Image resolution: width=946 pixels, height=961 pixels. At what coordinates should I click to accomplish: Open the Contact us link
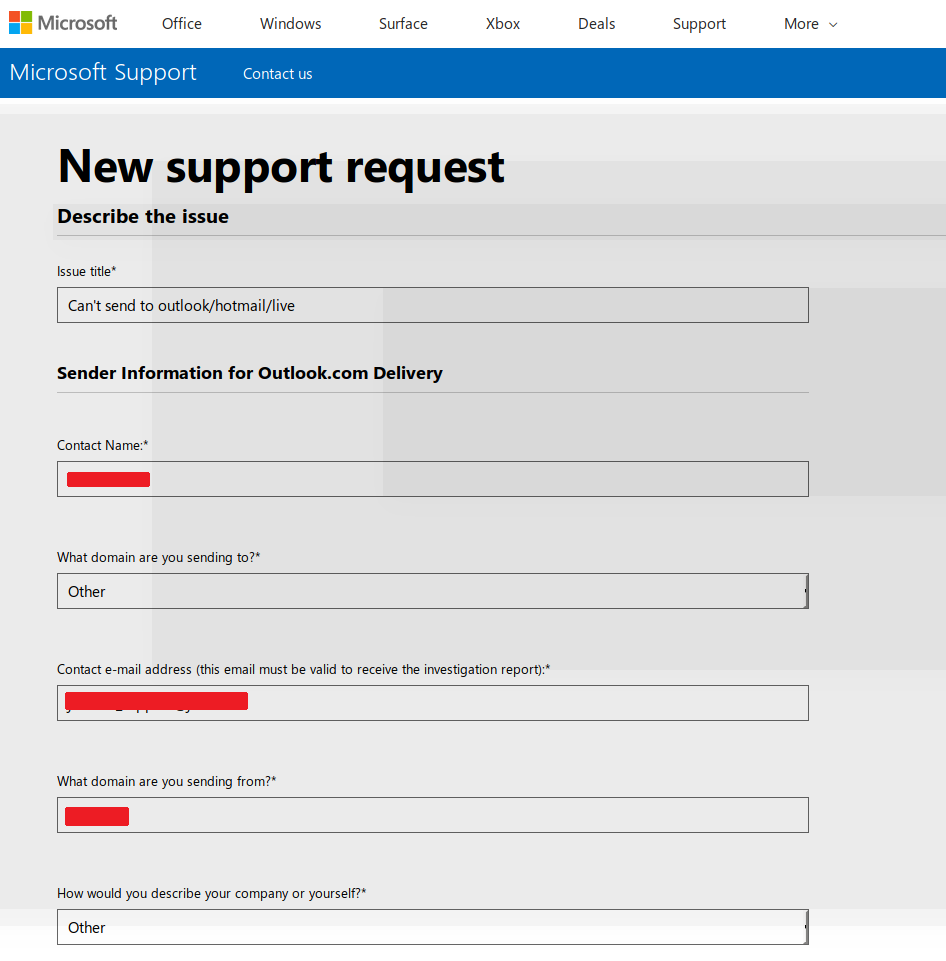[x=278, y=74]
